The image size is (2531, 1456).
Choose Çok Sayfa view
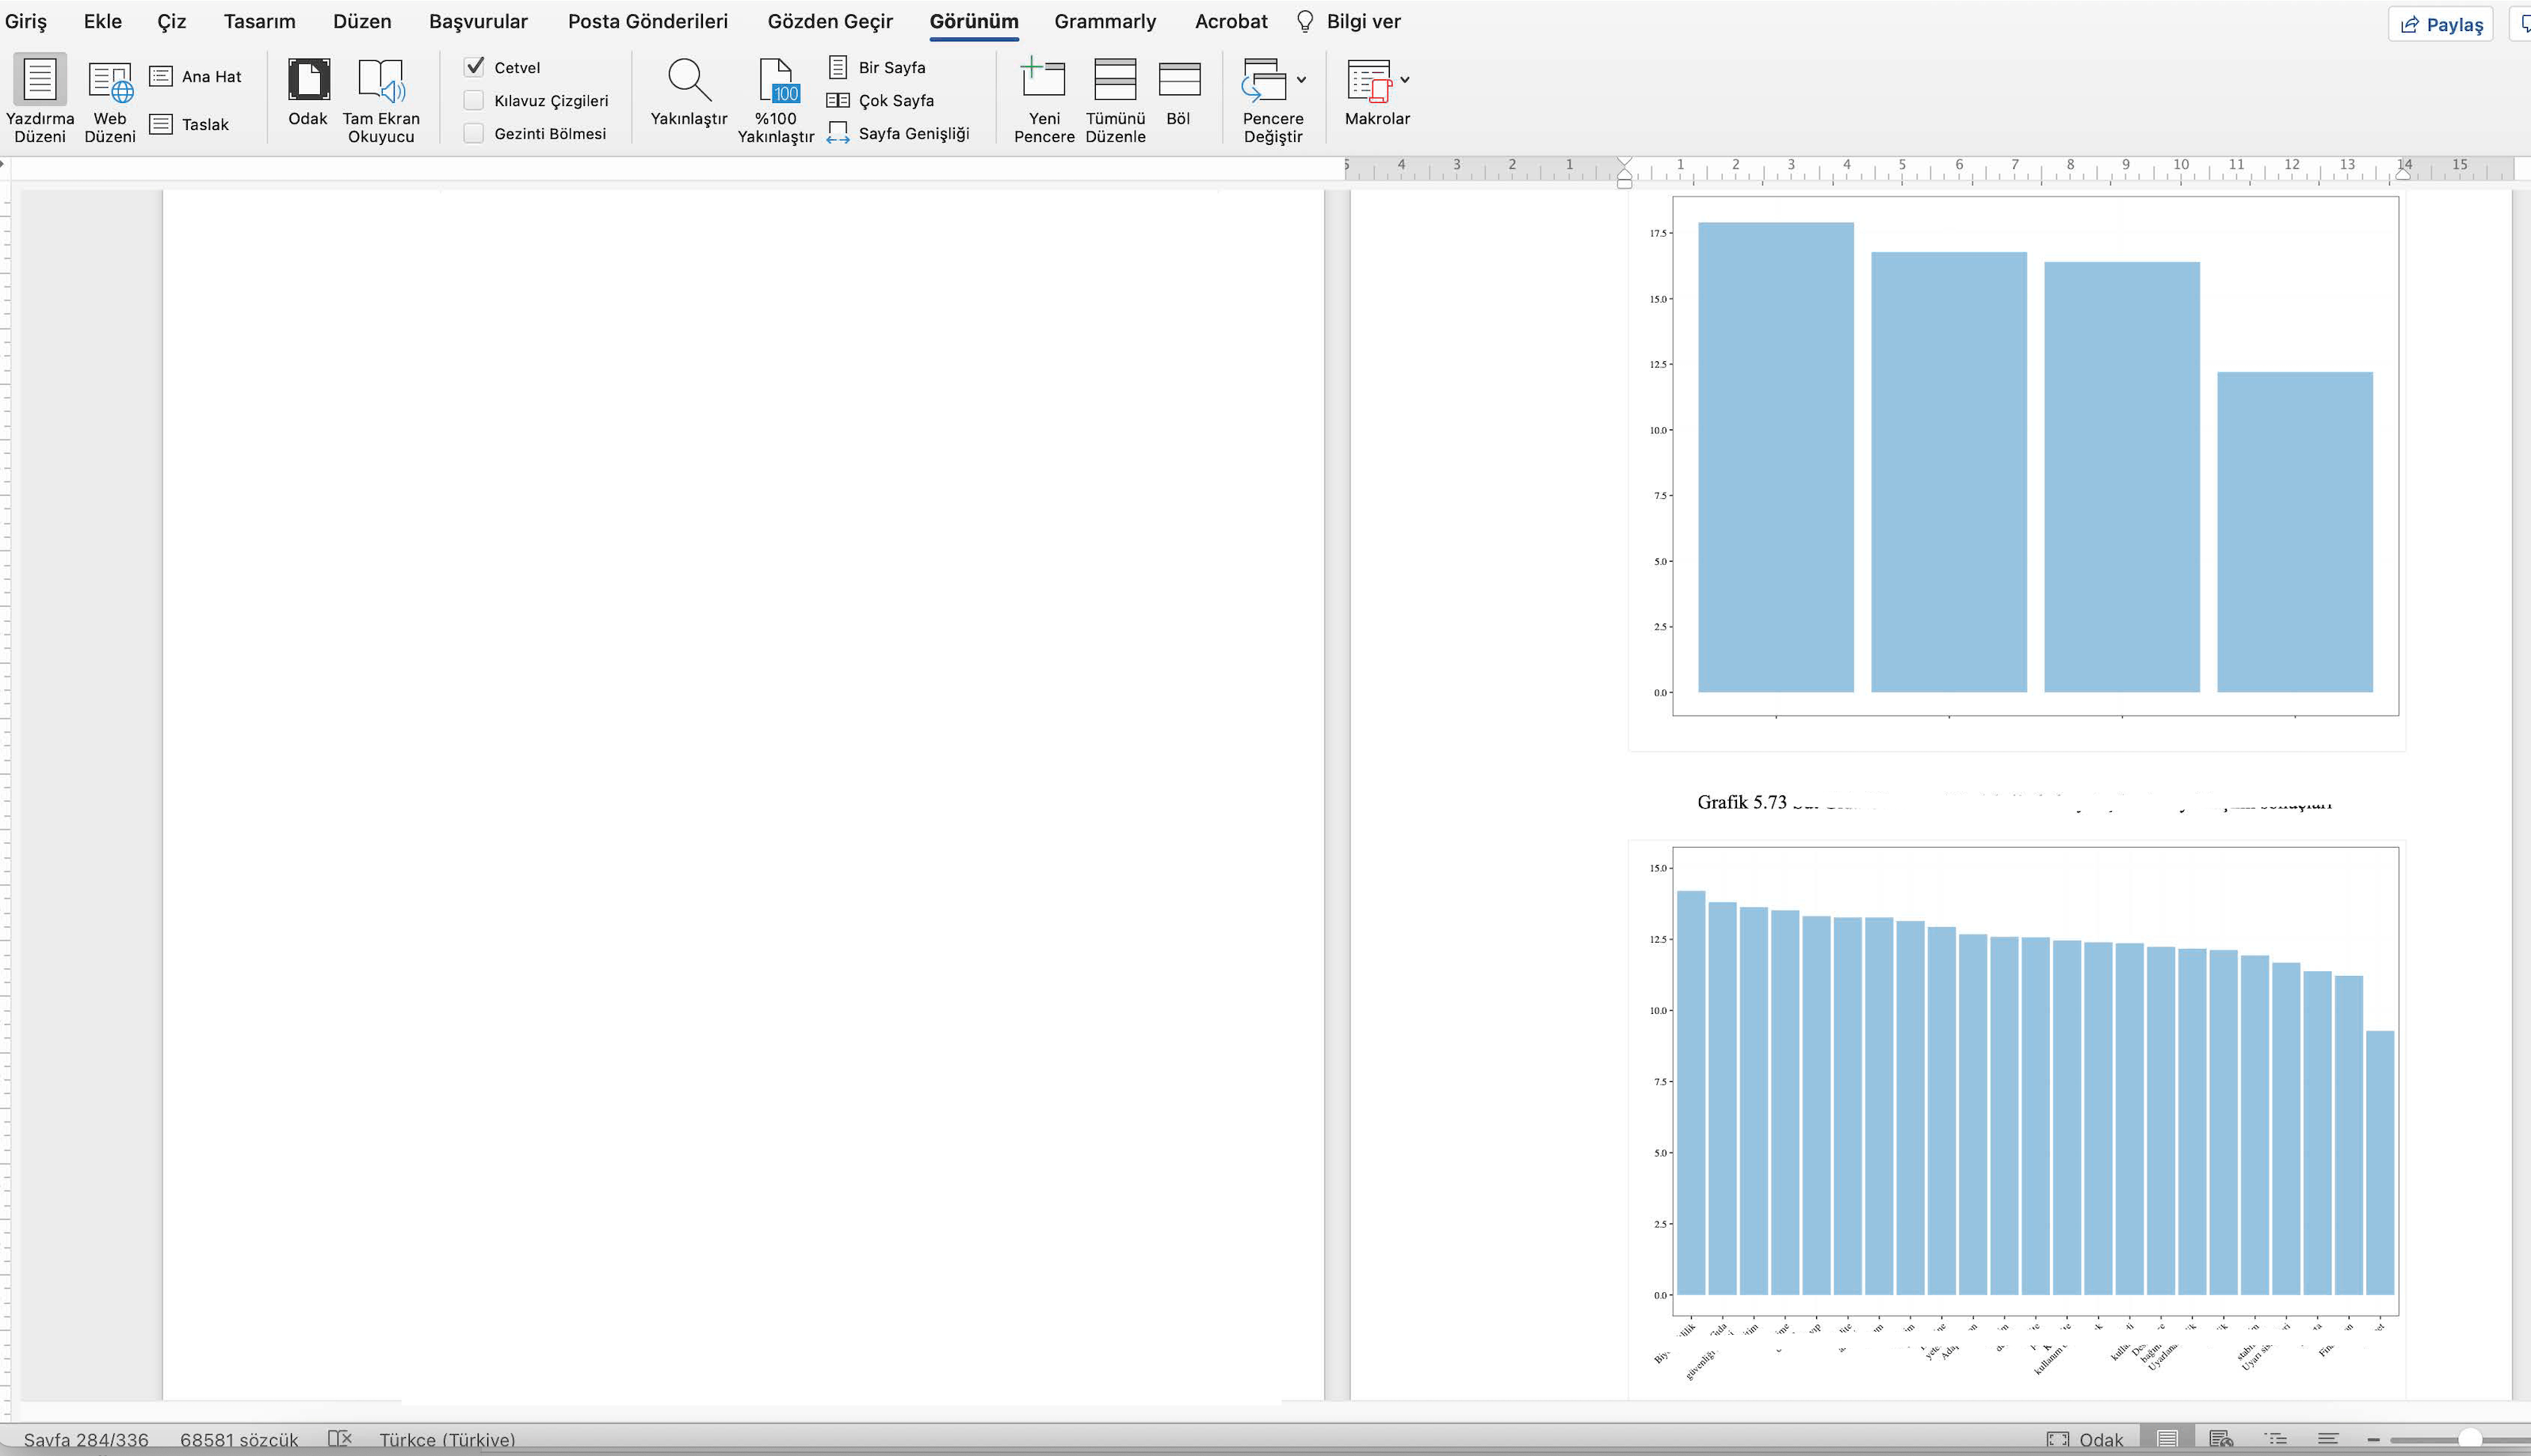pos(881,100)
